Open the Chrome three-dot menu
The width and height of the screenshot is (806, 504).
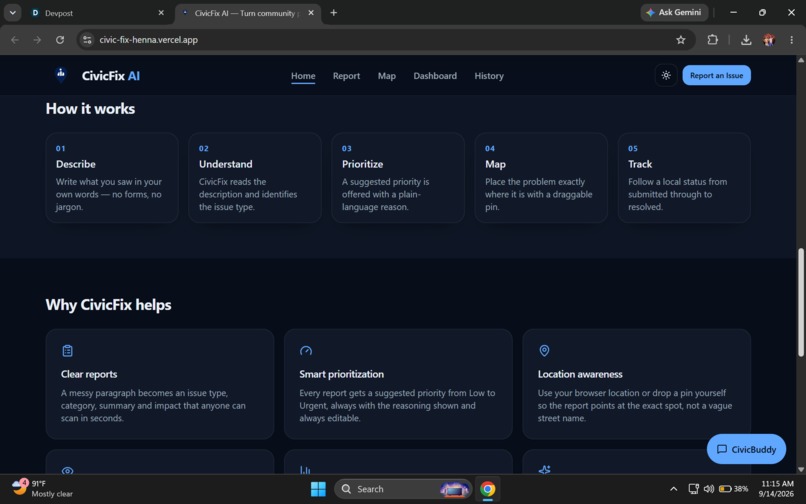[791, 40]
